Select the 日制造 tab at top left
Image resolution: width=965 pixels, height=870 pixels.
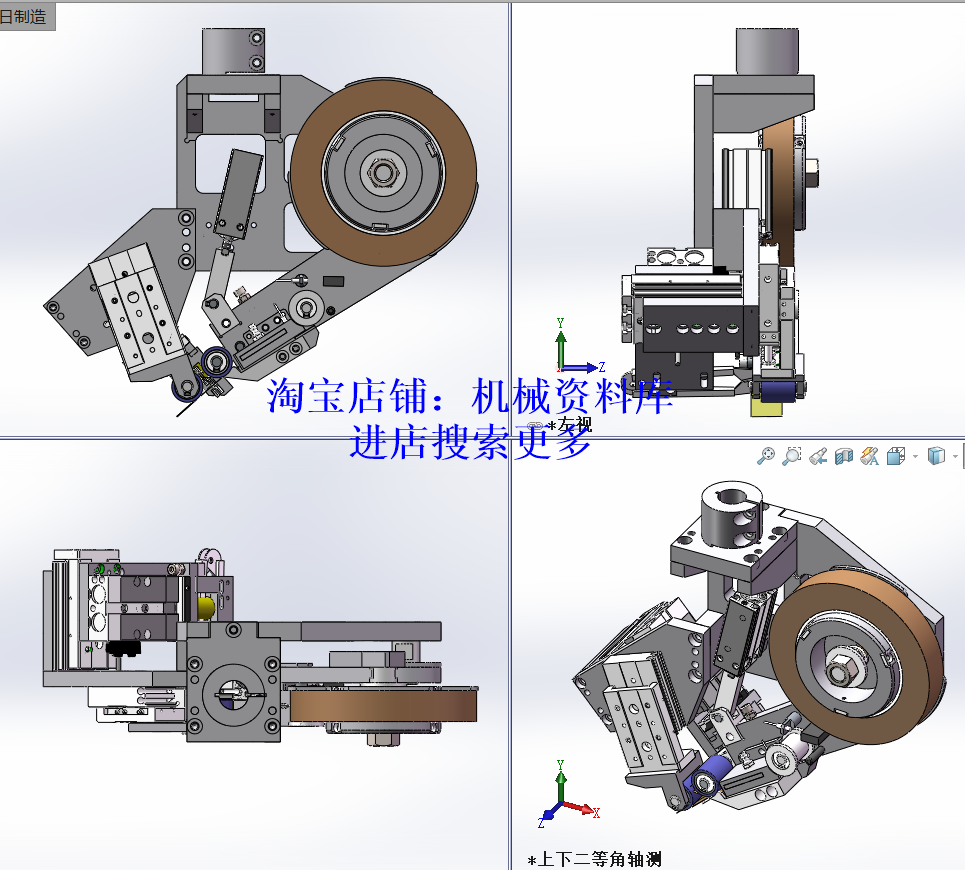pyautogui.click(x=26, y=17)
